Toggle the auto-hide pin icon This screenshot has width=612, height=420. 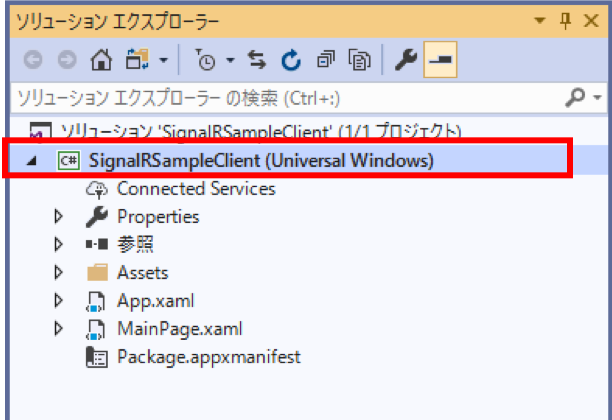pyautogui.click(x=566, y=20)
